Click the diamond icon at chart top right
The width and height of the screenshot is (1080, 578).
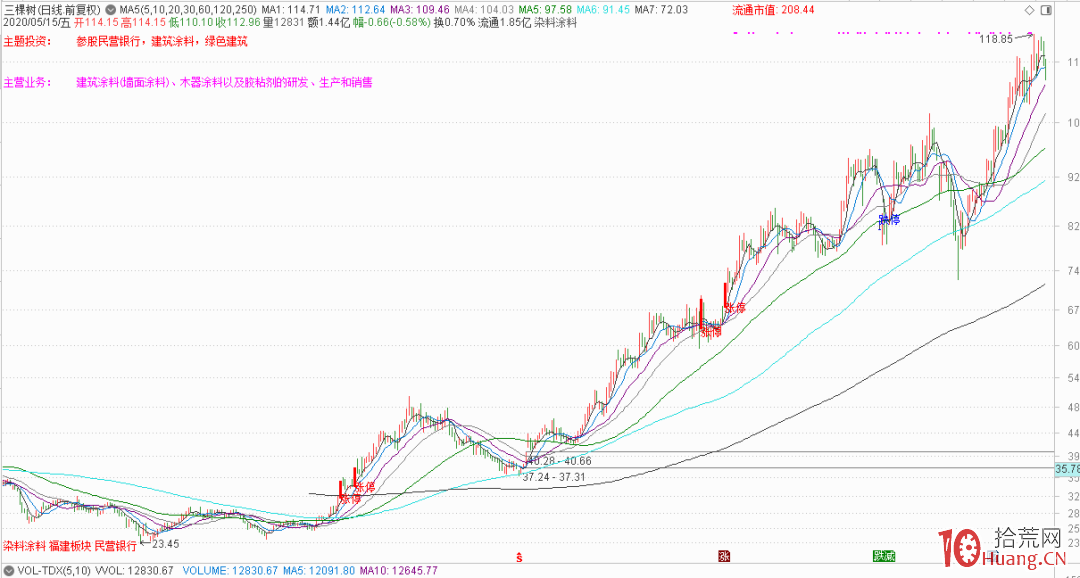[1029, 10]
